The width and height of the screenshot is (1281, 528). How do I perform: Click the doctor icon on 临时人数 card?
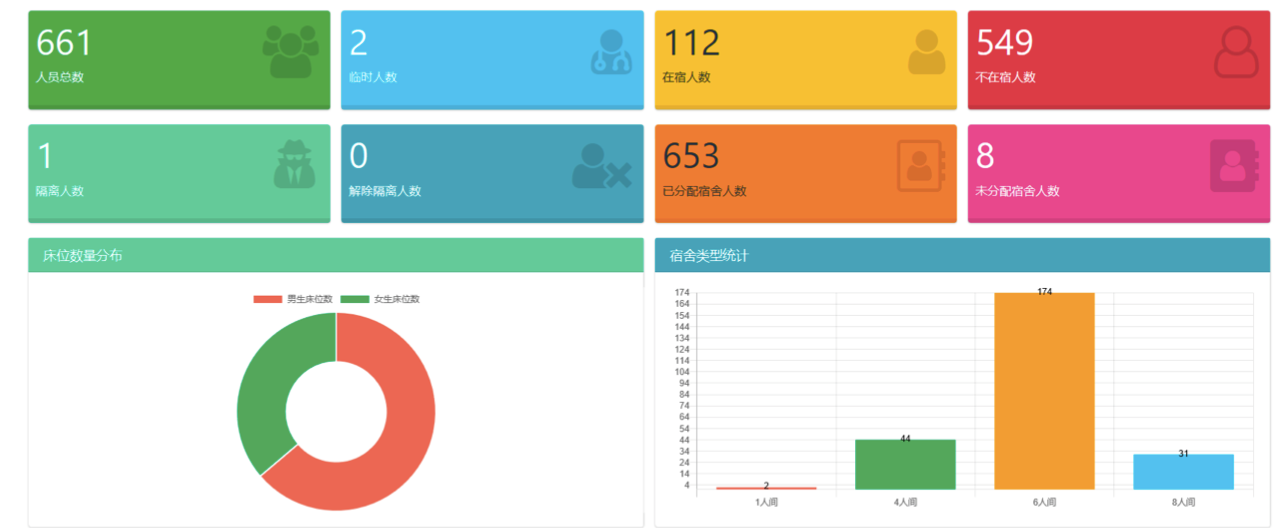point(611,52)
